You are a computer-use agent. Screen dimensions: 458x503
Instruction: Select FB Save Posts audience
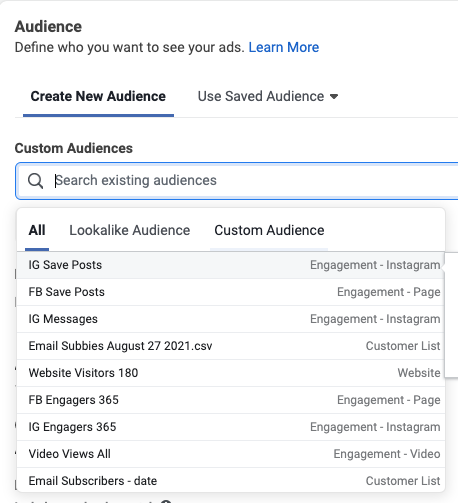[x=231, y=292]
